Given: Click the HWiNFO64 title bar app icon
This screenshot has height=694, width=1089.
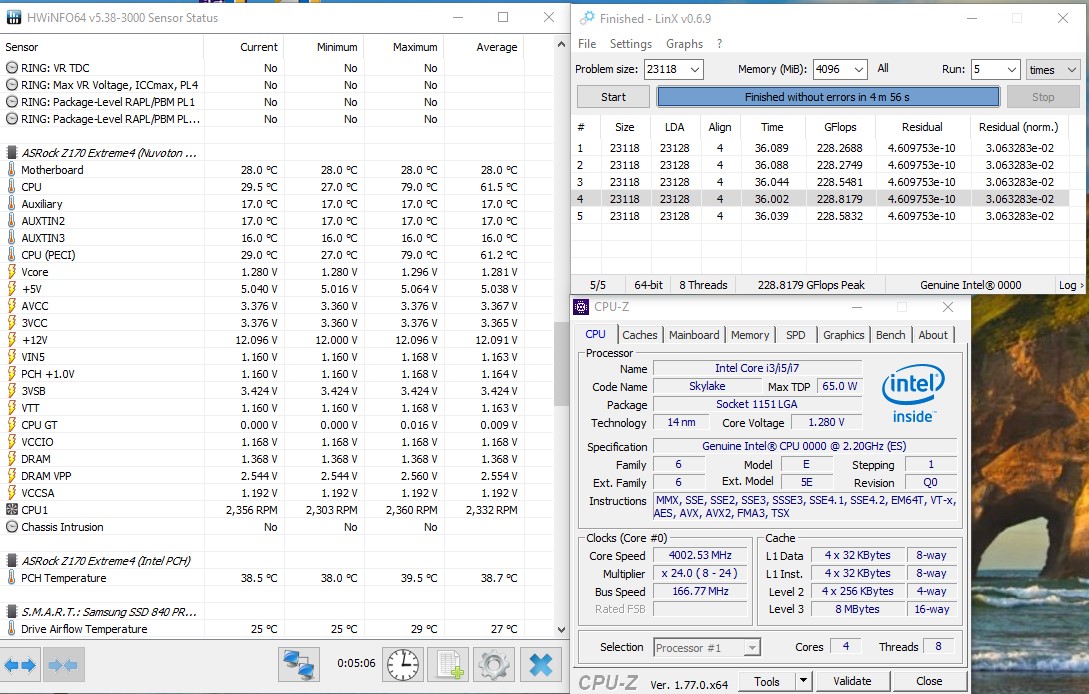Looking at the screenshot, I should tap(13, 18).
